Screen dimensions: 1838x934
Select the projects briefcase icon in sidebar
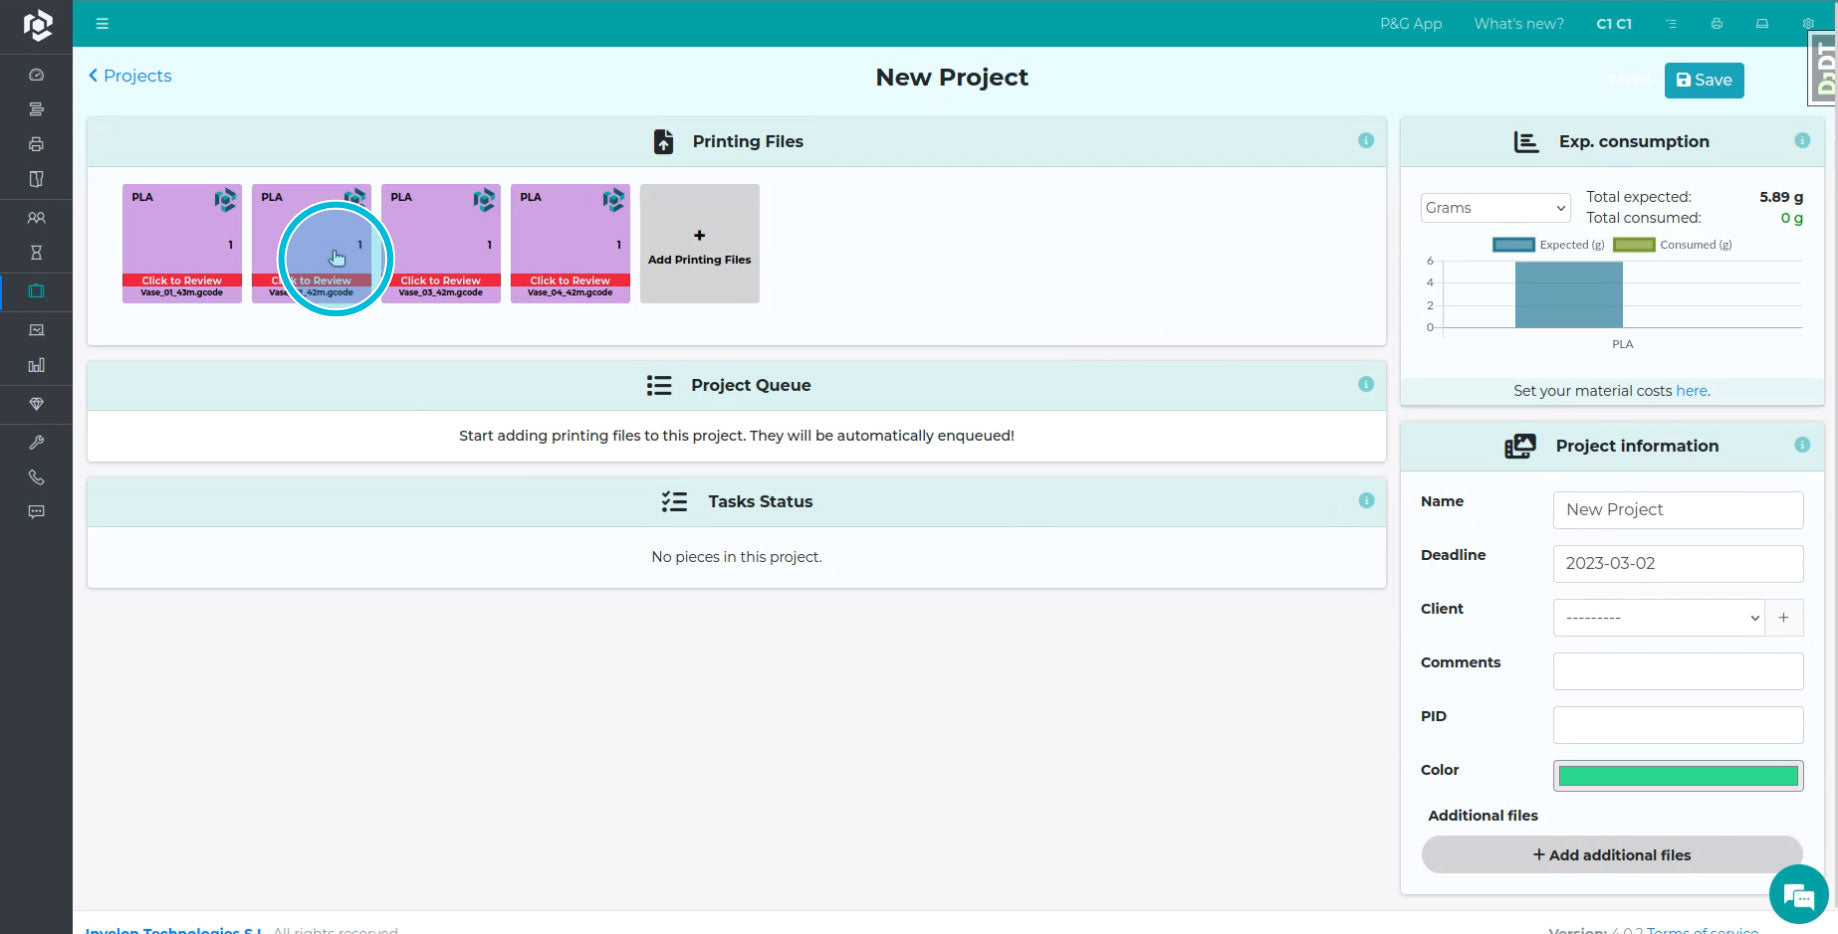tap(36, 291)
